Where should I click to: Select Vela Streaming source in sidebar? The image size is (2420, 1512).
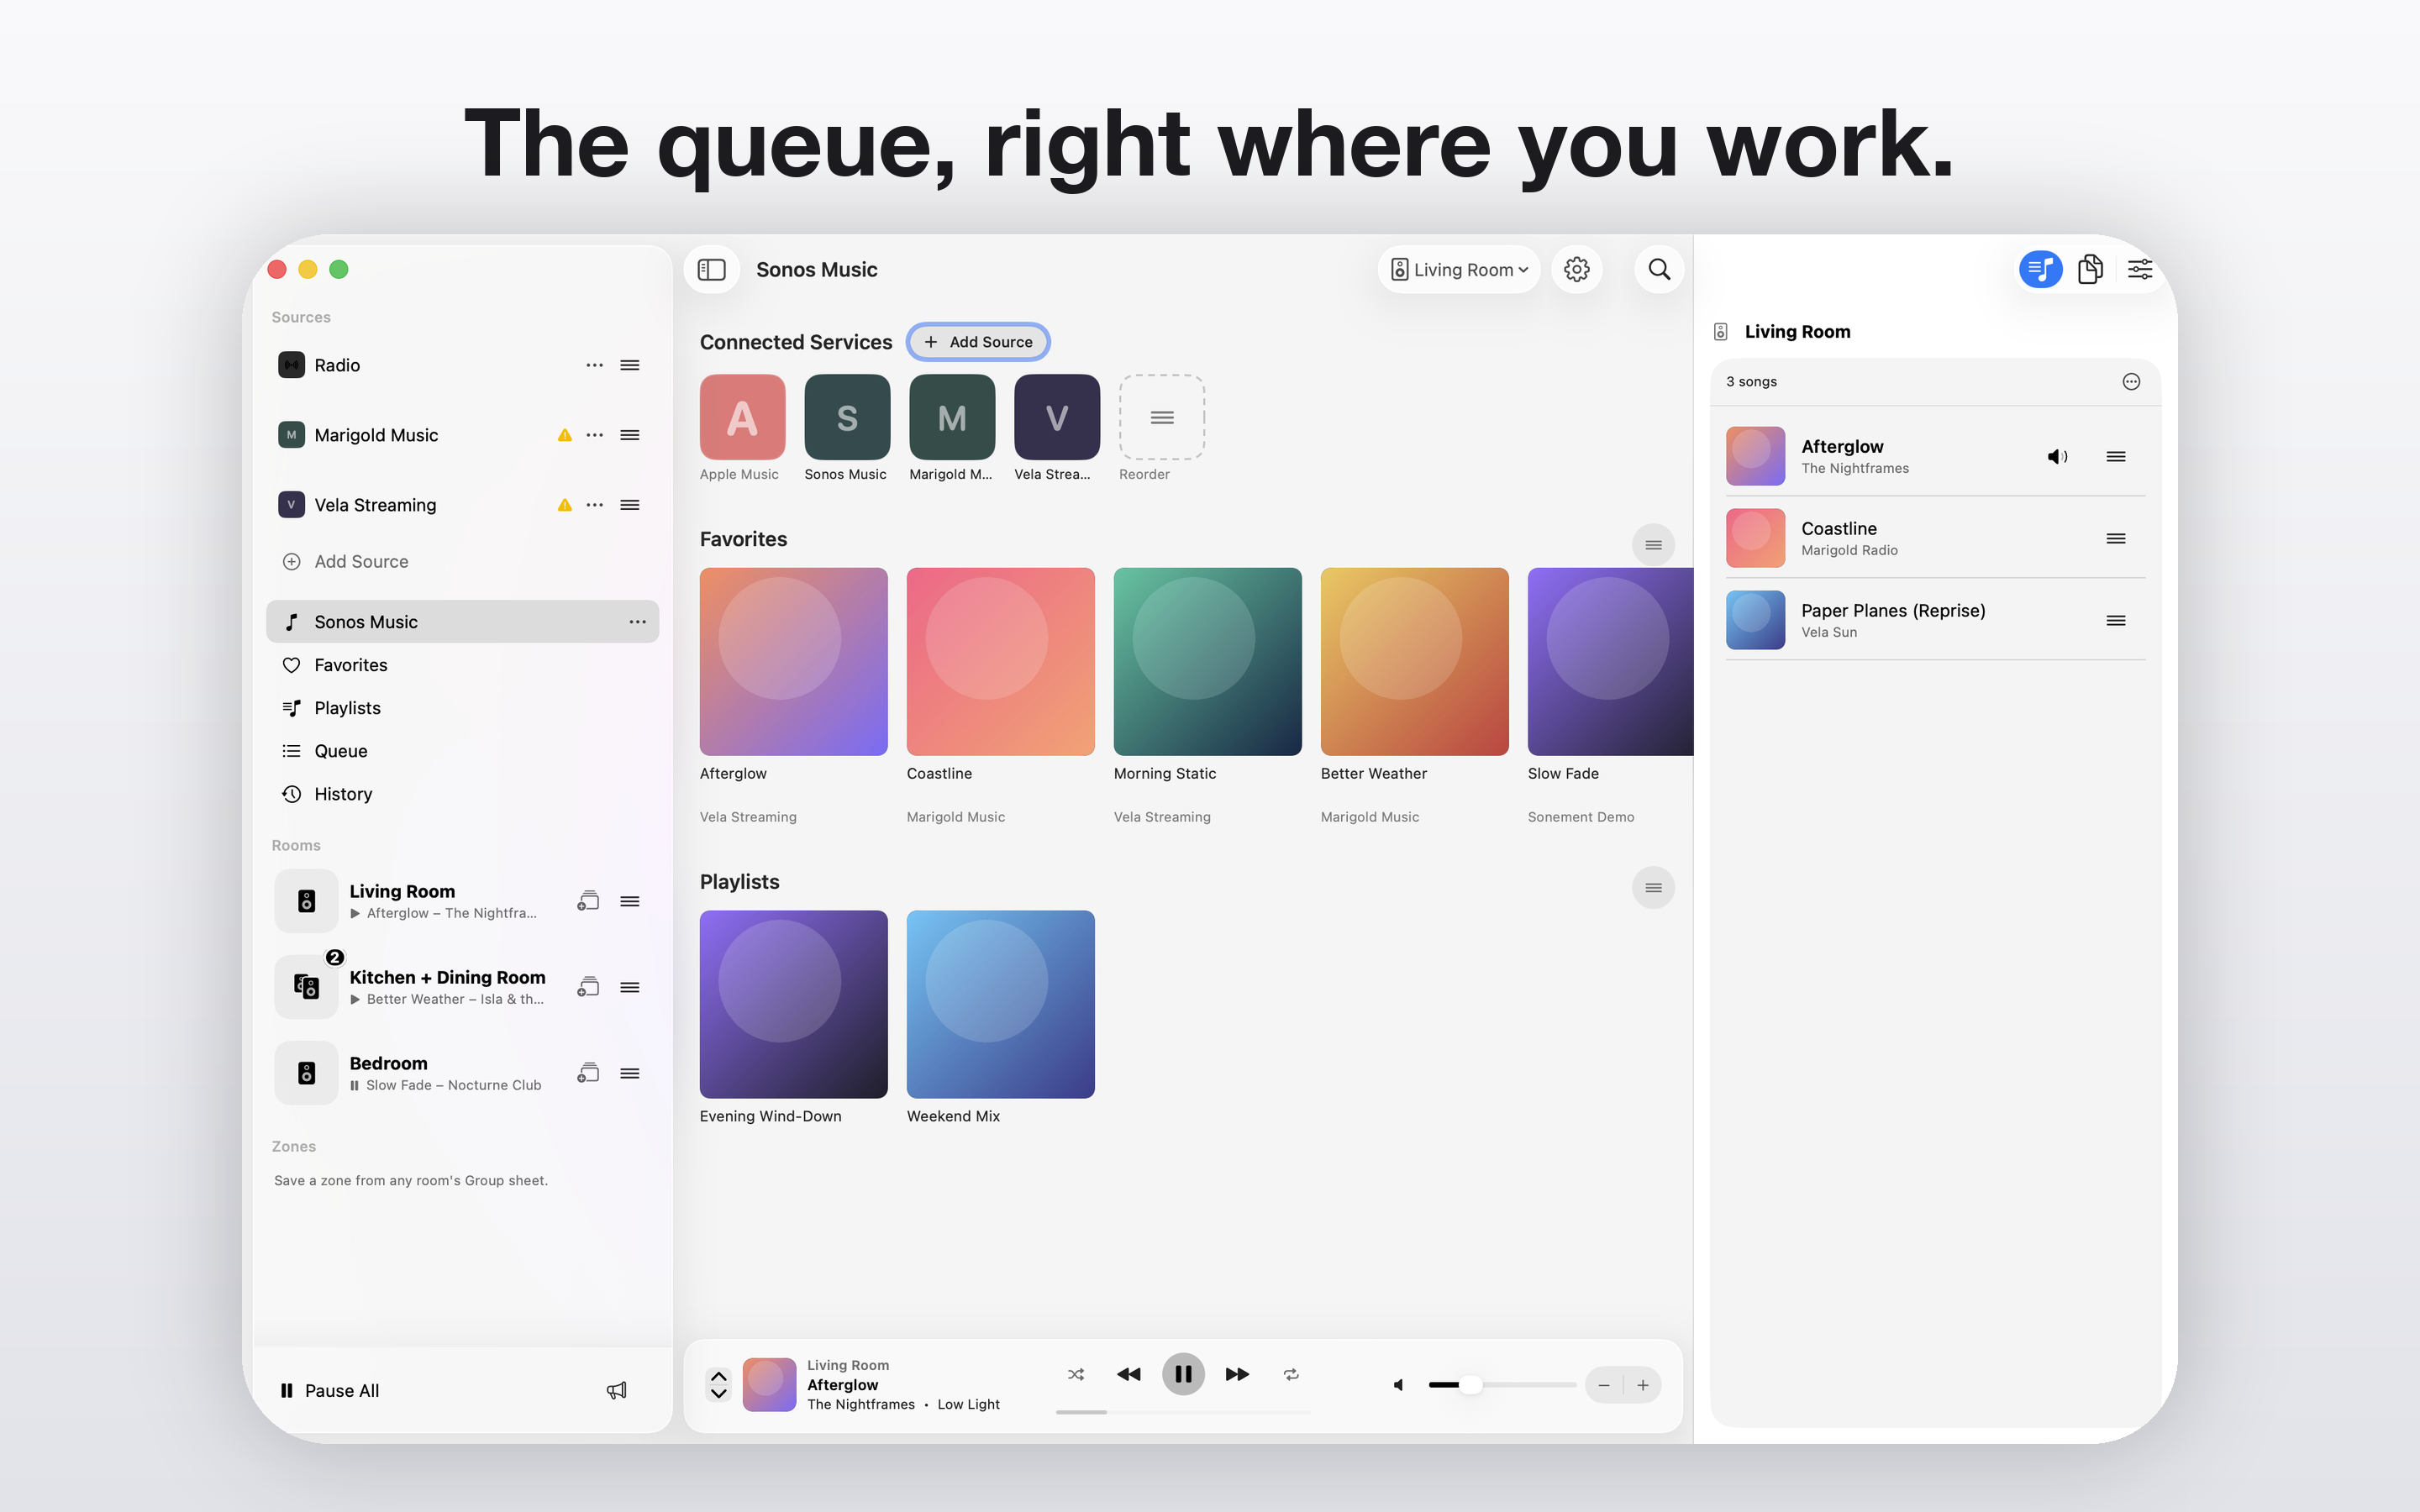coord(462,505)
